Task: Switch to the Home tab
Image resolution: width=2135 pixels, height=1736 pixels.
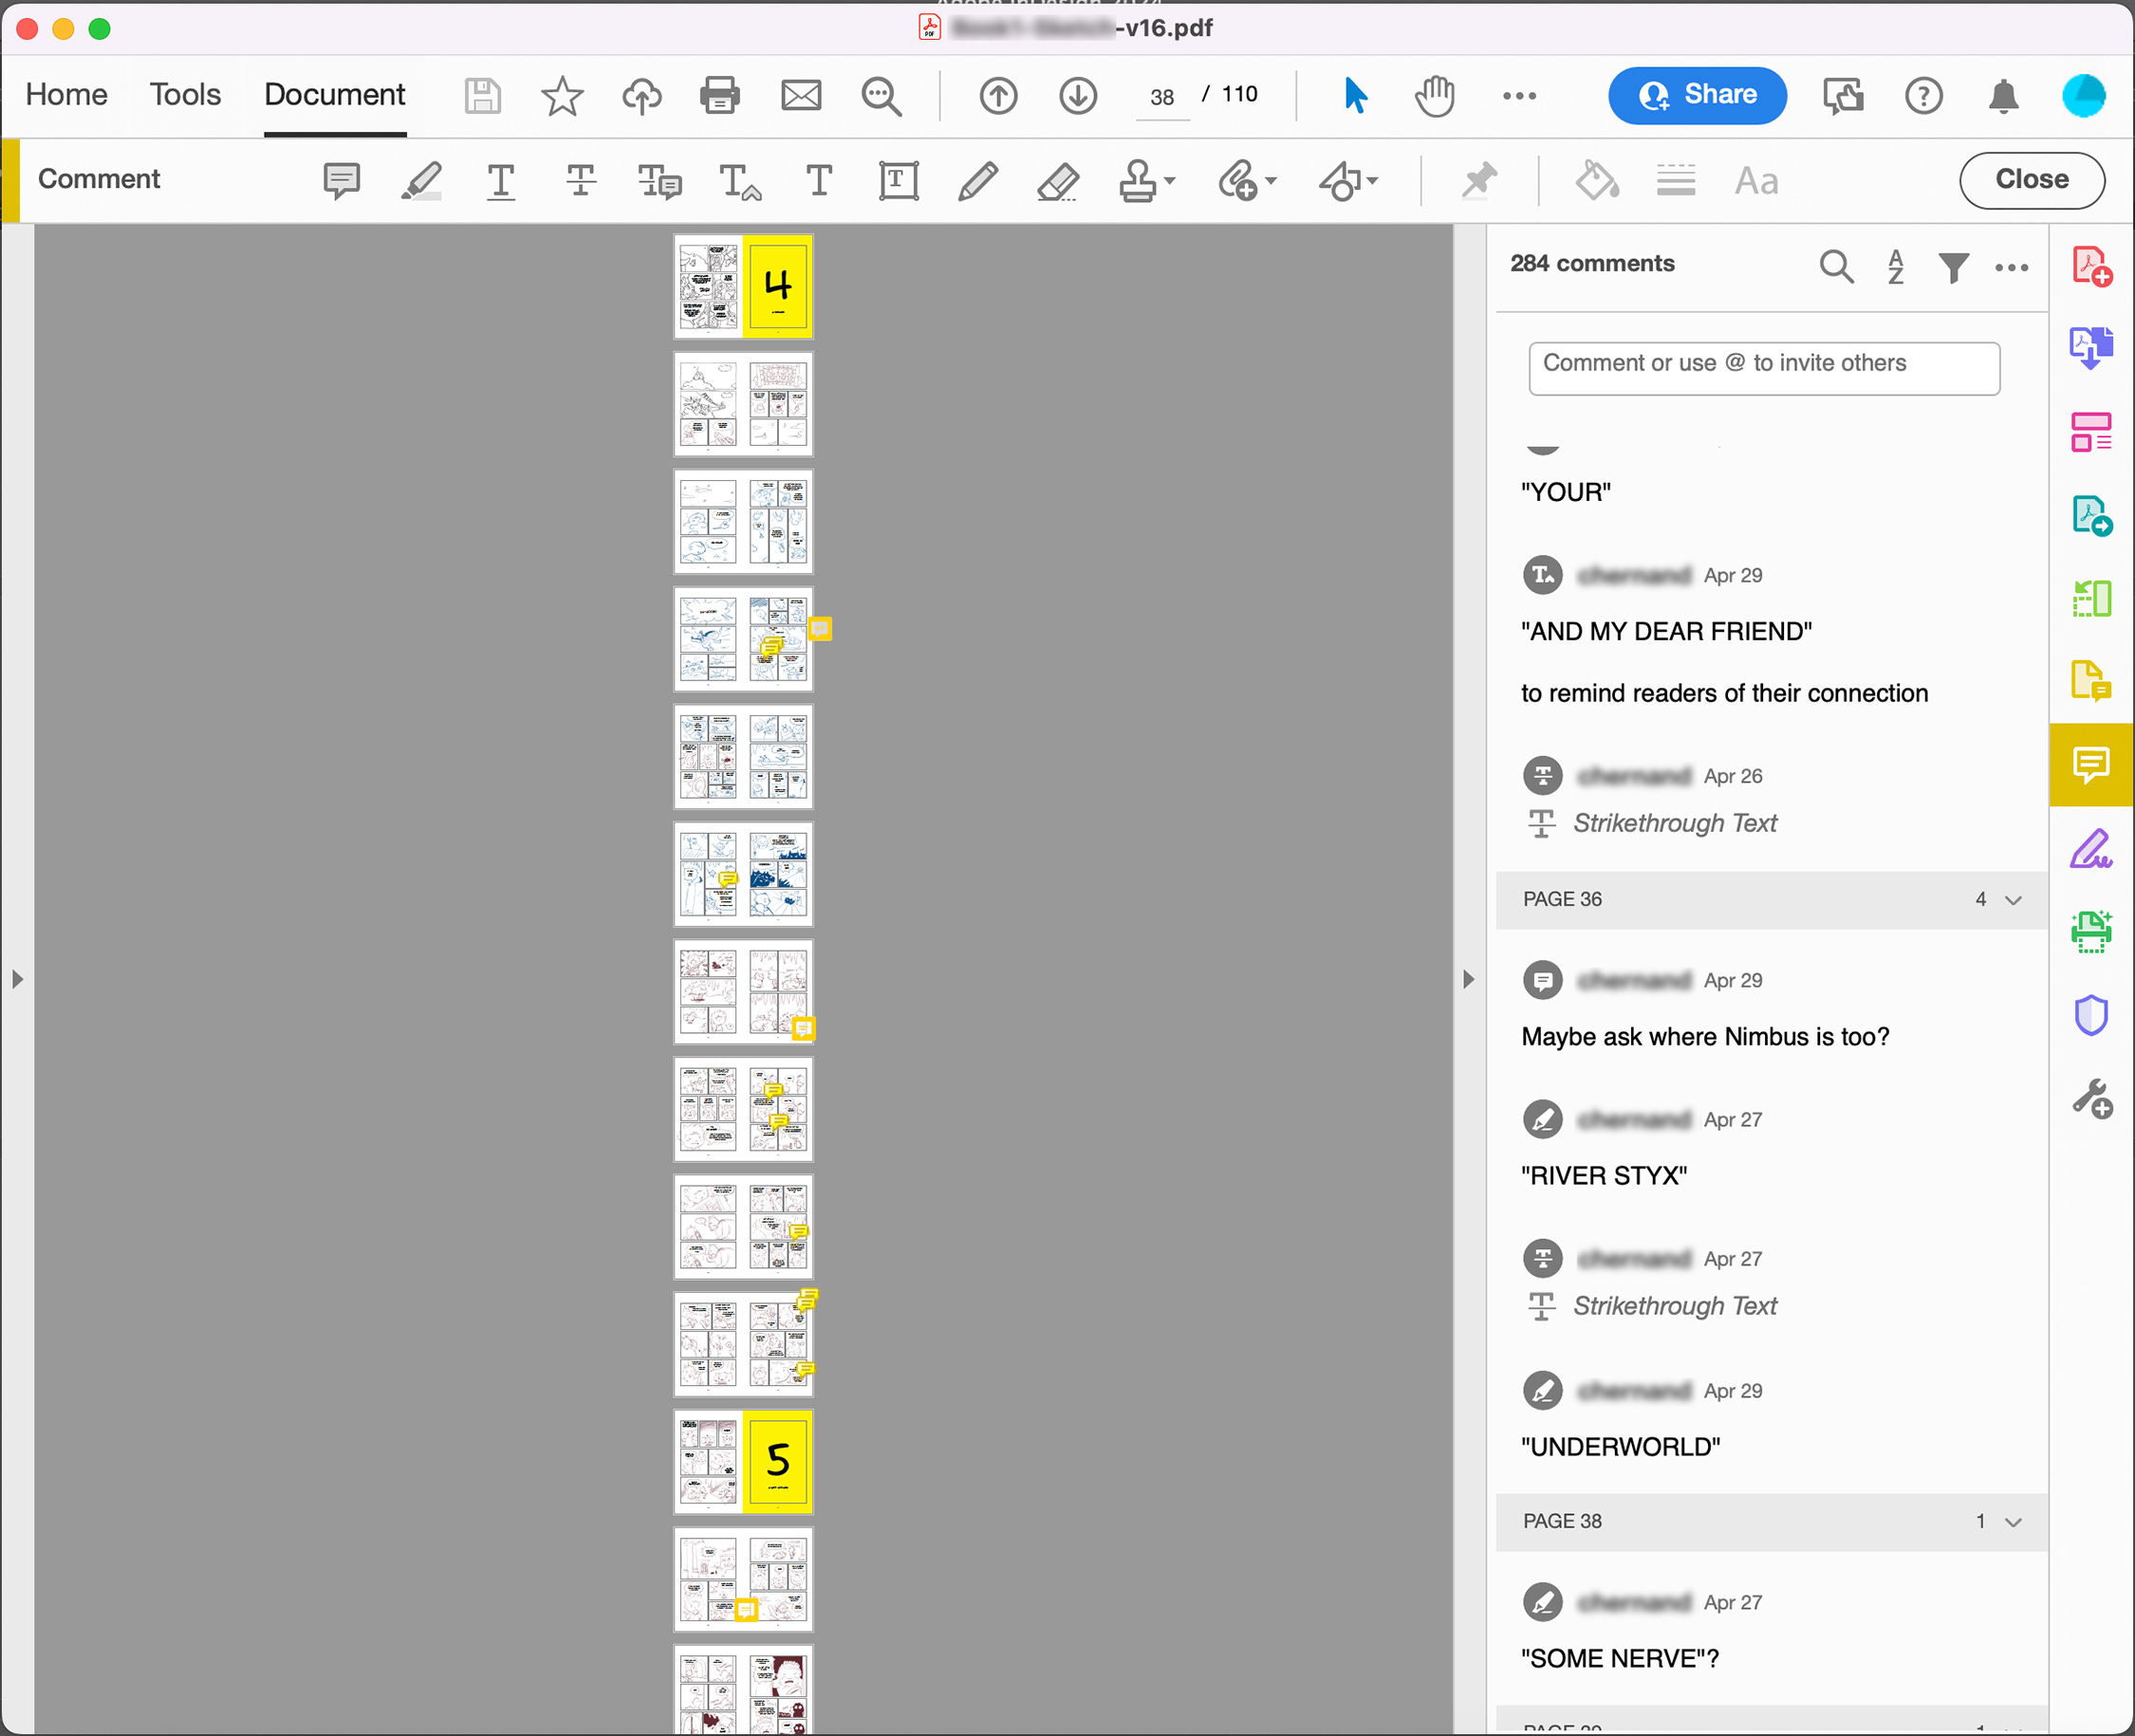Action: (66, 95)
